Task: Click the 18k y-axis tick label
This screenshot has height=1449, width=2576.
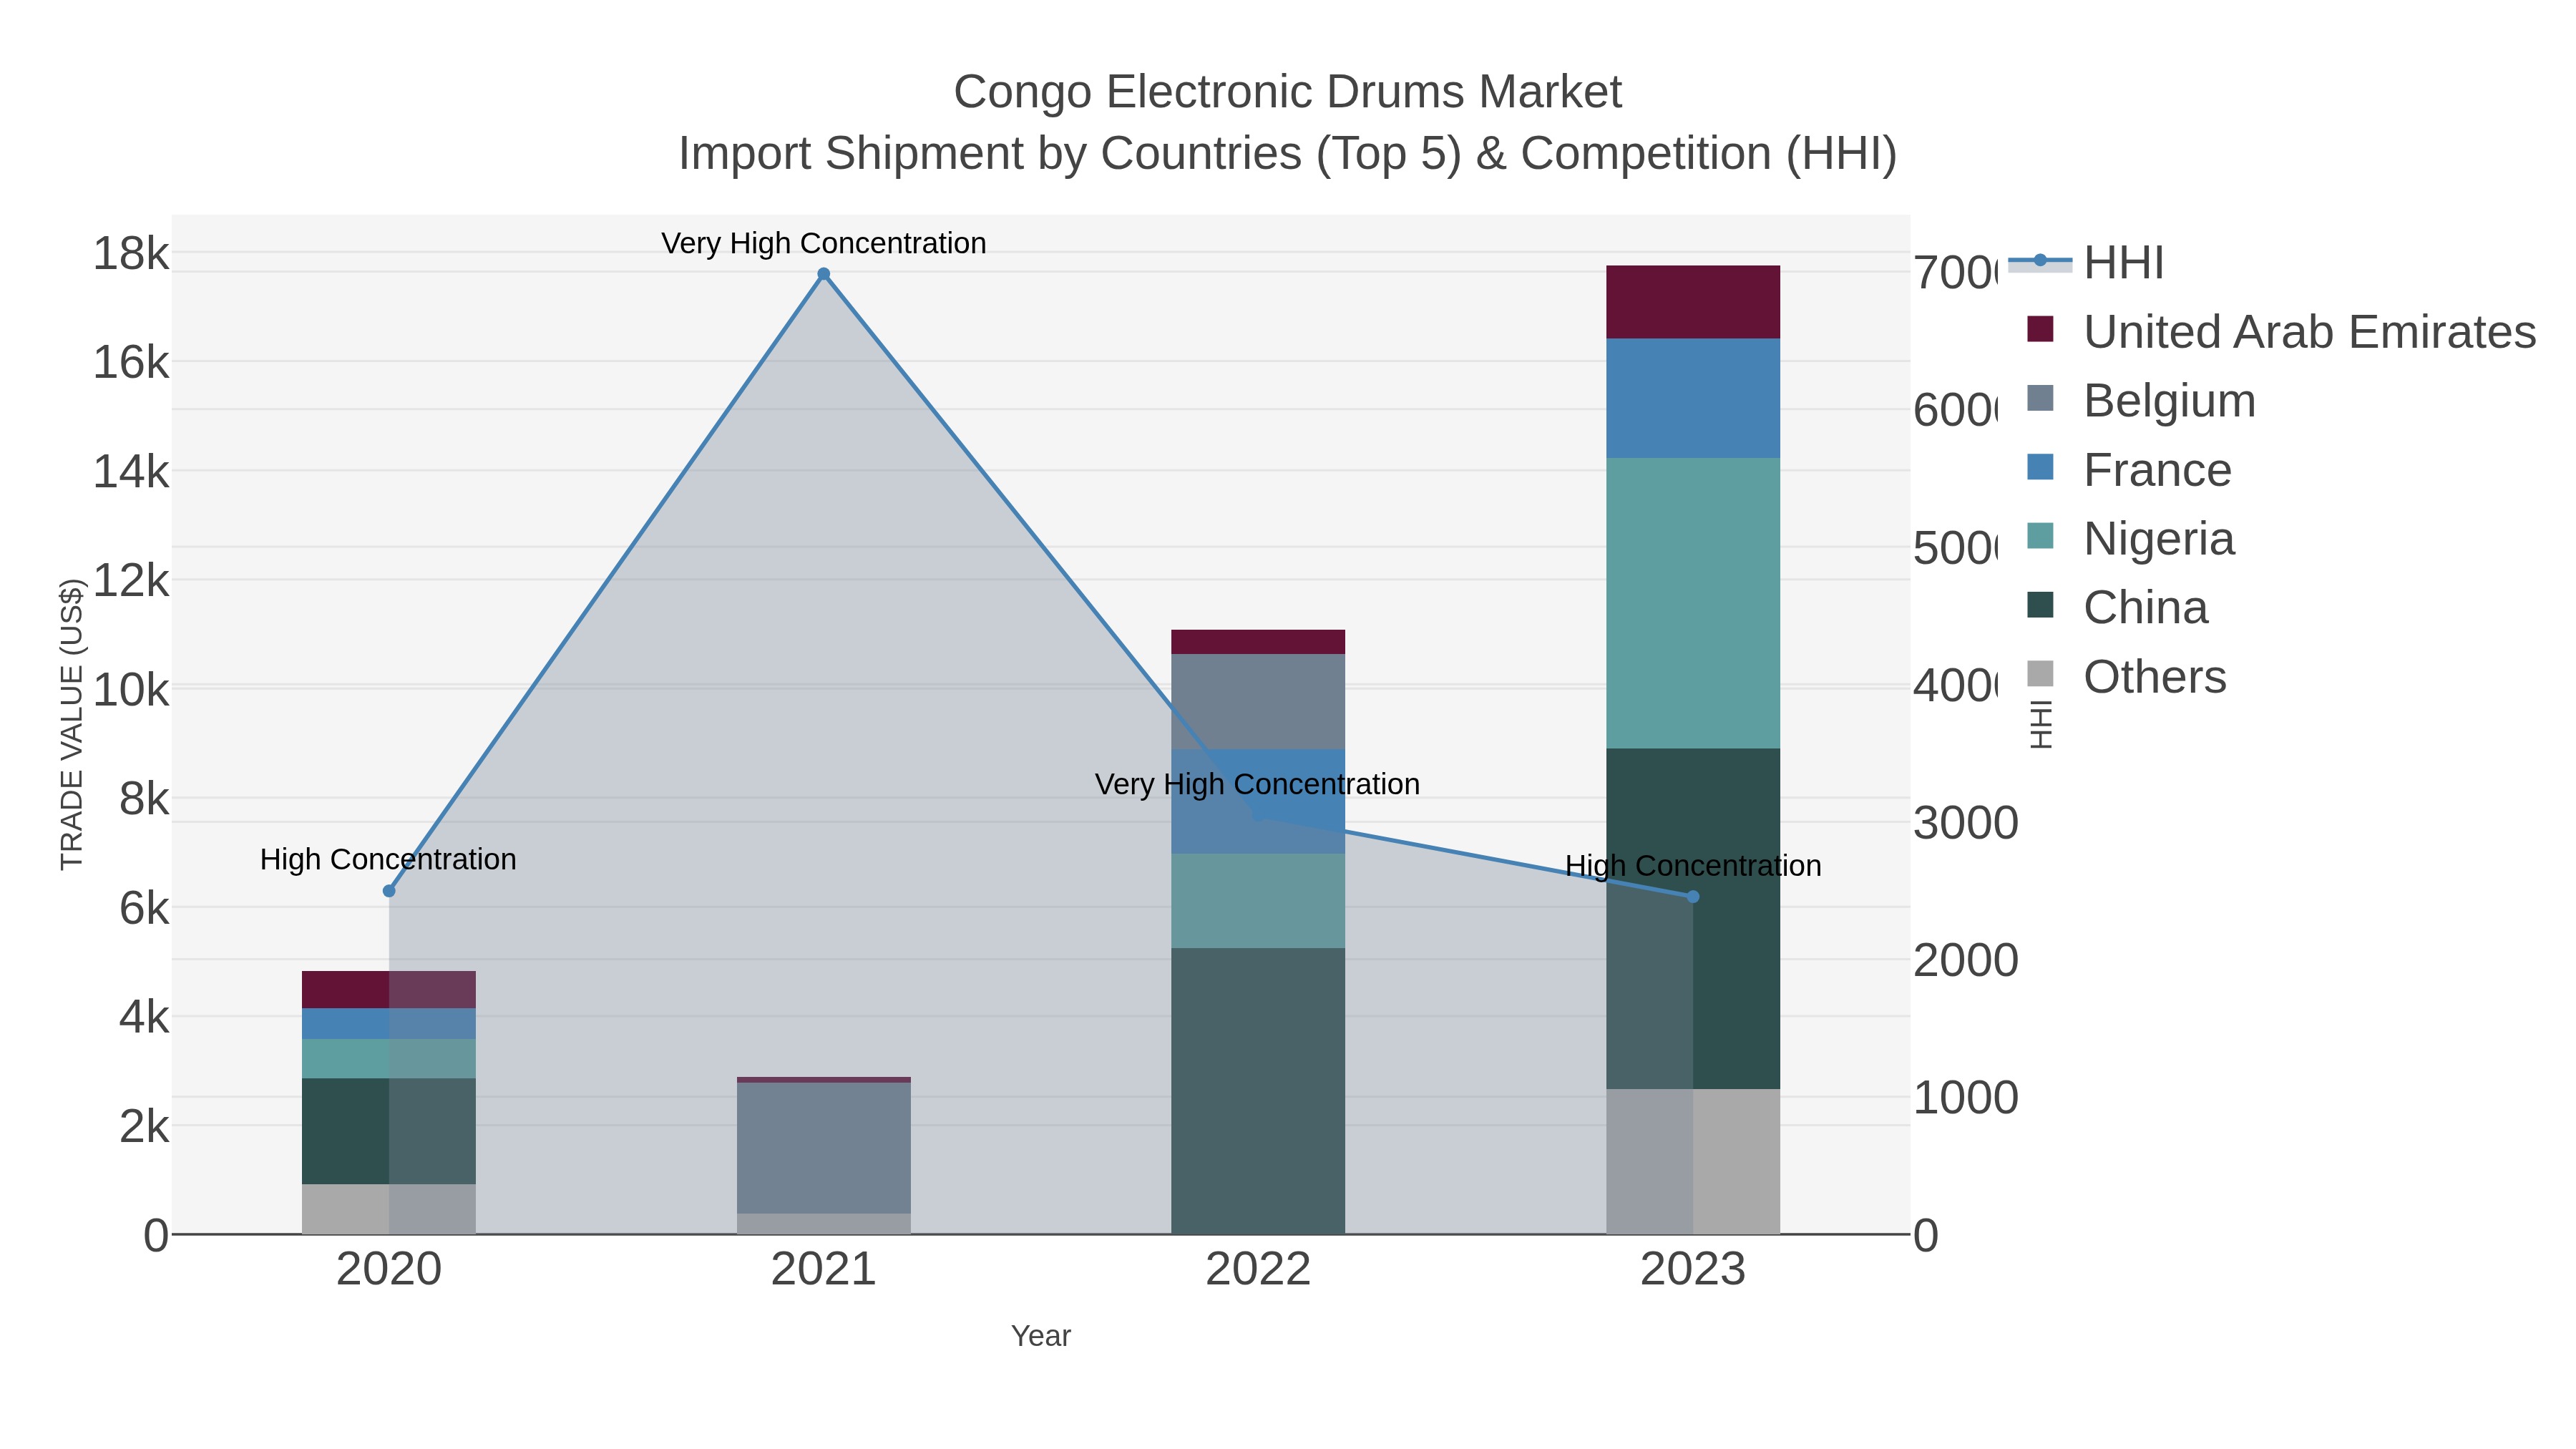Action: tap(131, 253)
